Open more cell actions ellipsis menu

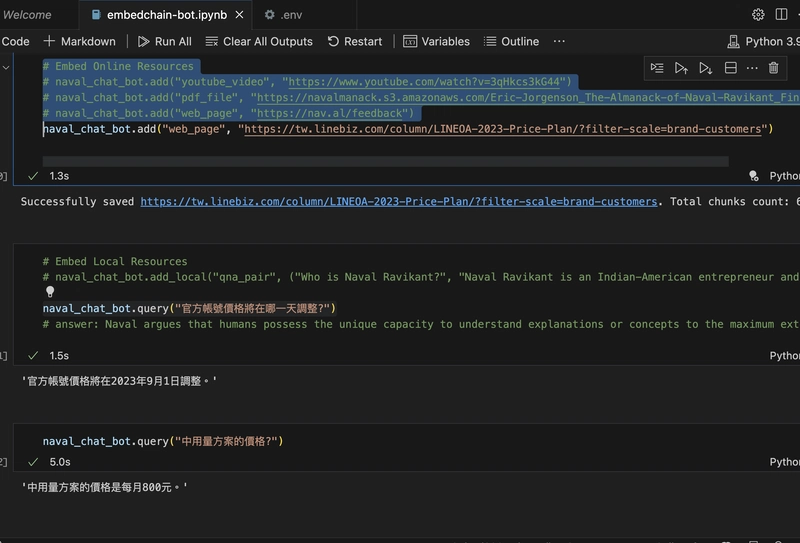click(x=752, y=68)
